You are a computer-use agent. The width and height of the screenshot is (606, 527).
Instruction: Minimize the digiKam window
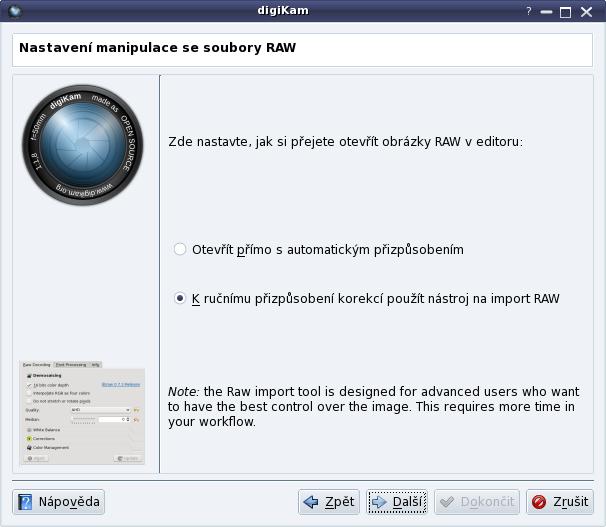click(x=546, y=12)
